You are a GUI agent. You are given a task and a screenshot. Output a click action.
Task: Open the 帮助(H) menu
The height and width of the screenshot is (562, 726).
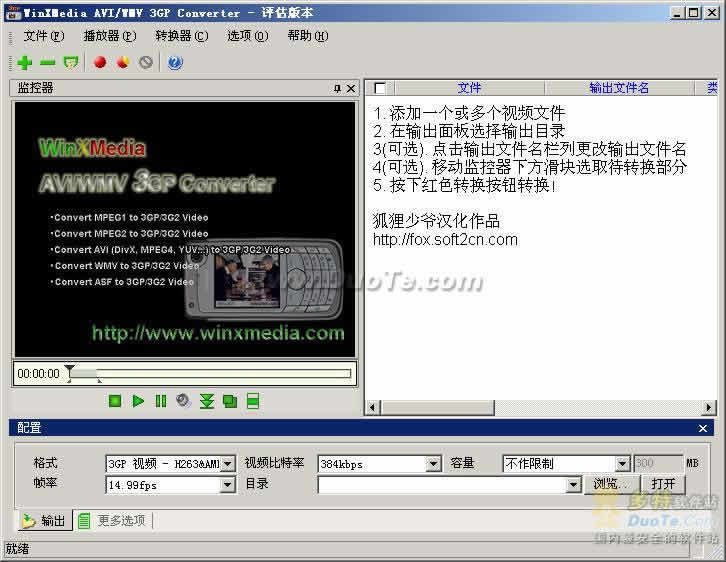pyautogui.click(x=308, y=36)
